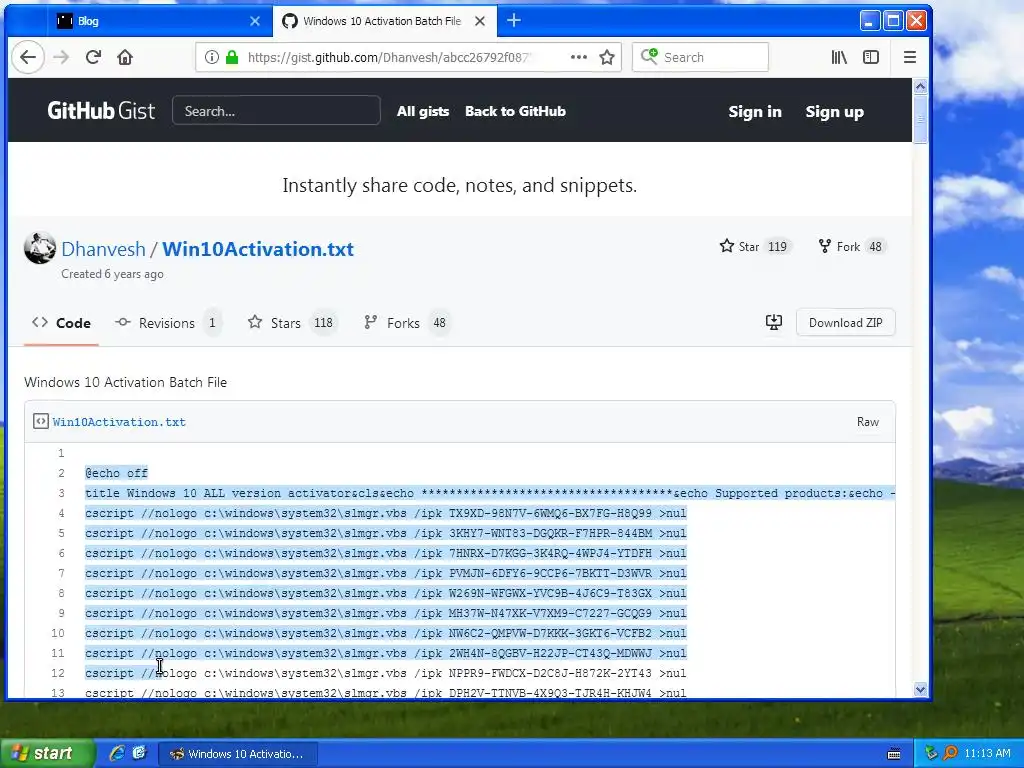Open the Forks tab

coord(407,323)
